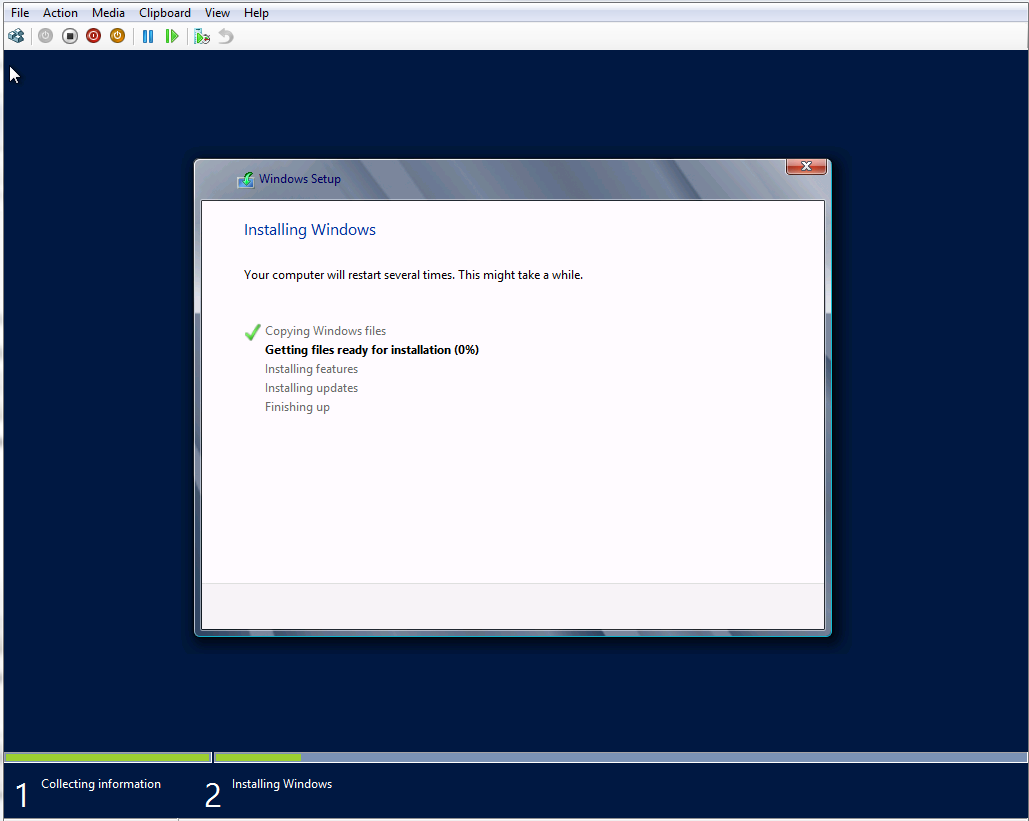Click the Ctrl+Alt+Delete toolbar icon
Screen dimensions: 1029x821
click(16, 36)
